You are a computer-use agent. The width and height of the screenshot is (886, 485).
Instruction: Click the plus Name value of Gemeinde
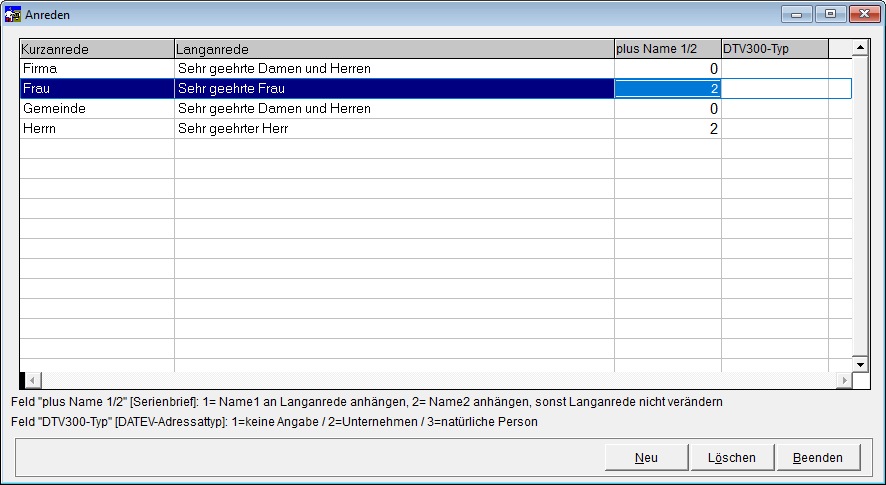click(668, 109)
